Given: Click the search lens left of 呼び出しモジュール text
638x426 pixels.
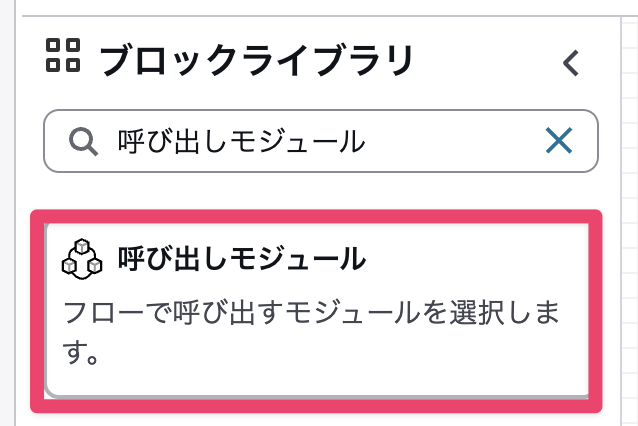Looking at the screenshot, I should point(83,142).
